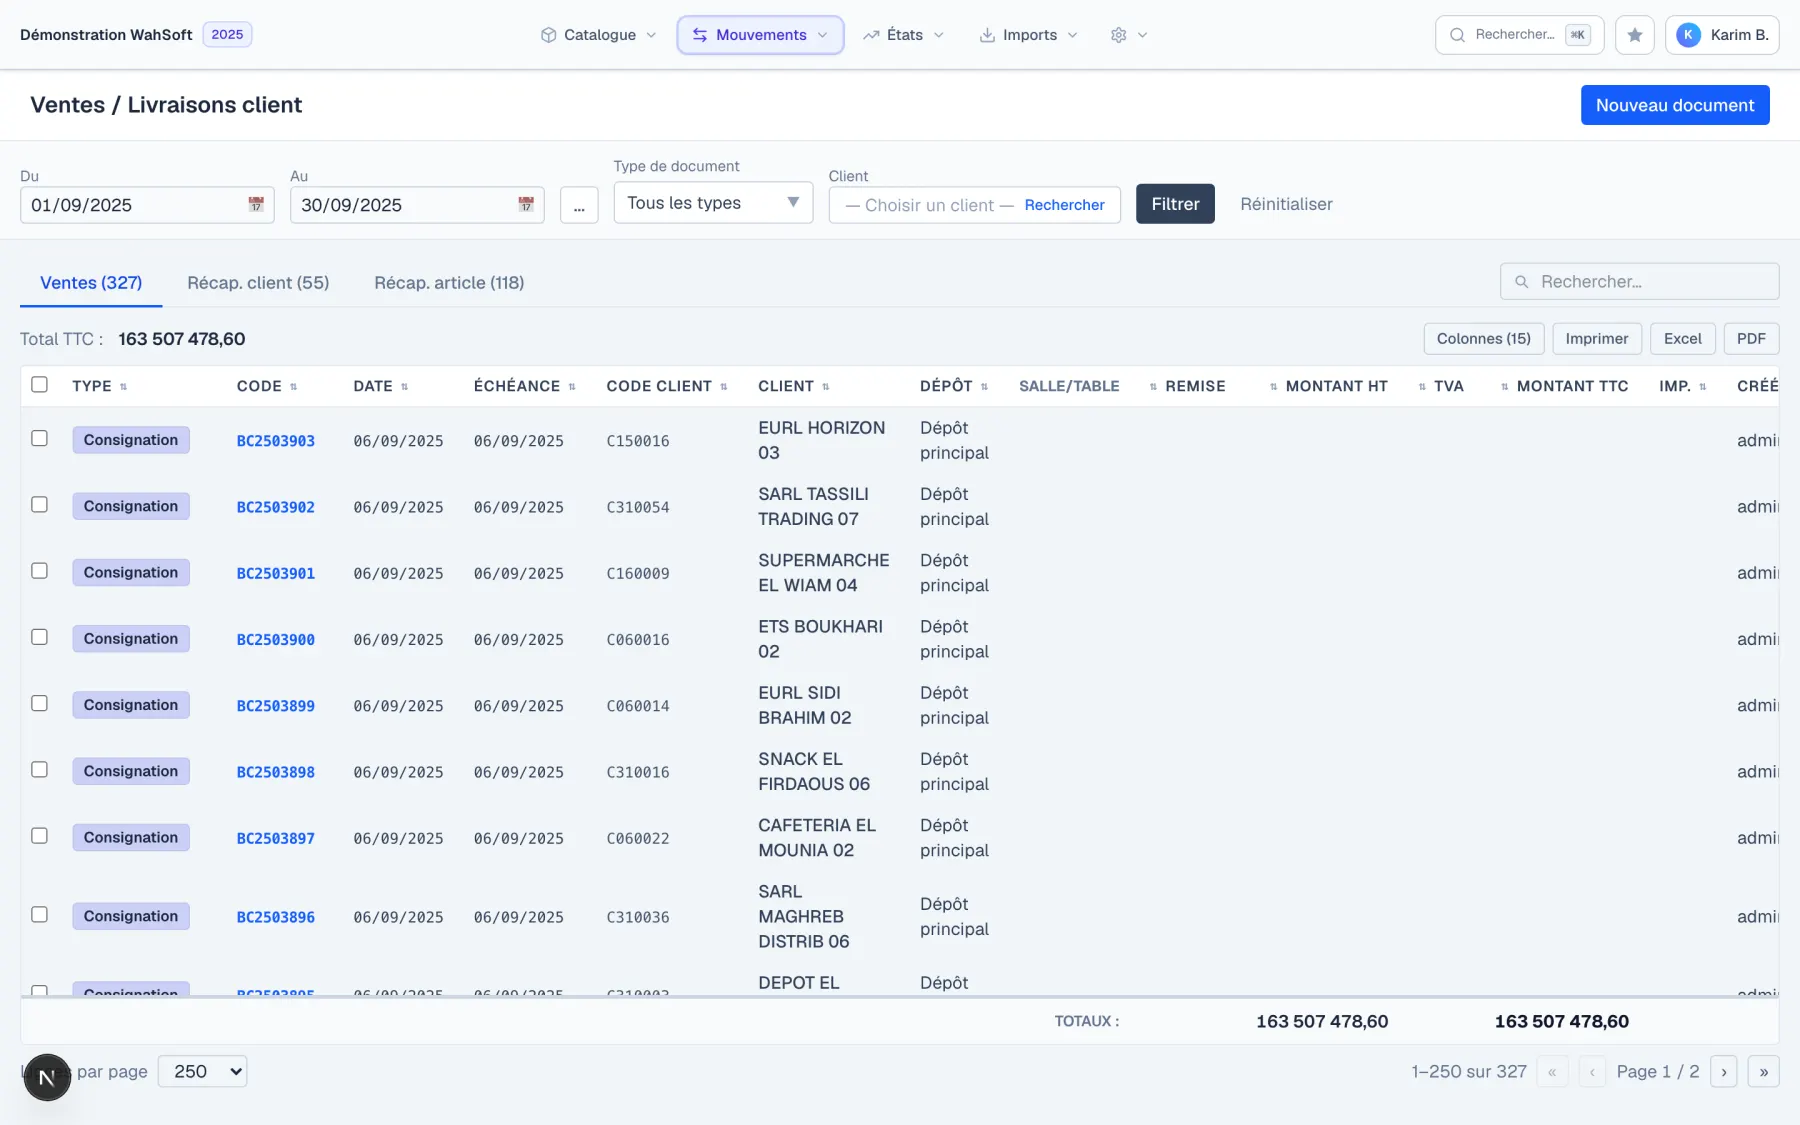
Task: Click the 2025 year badge
Action: (x=227, y=35)
